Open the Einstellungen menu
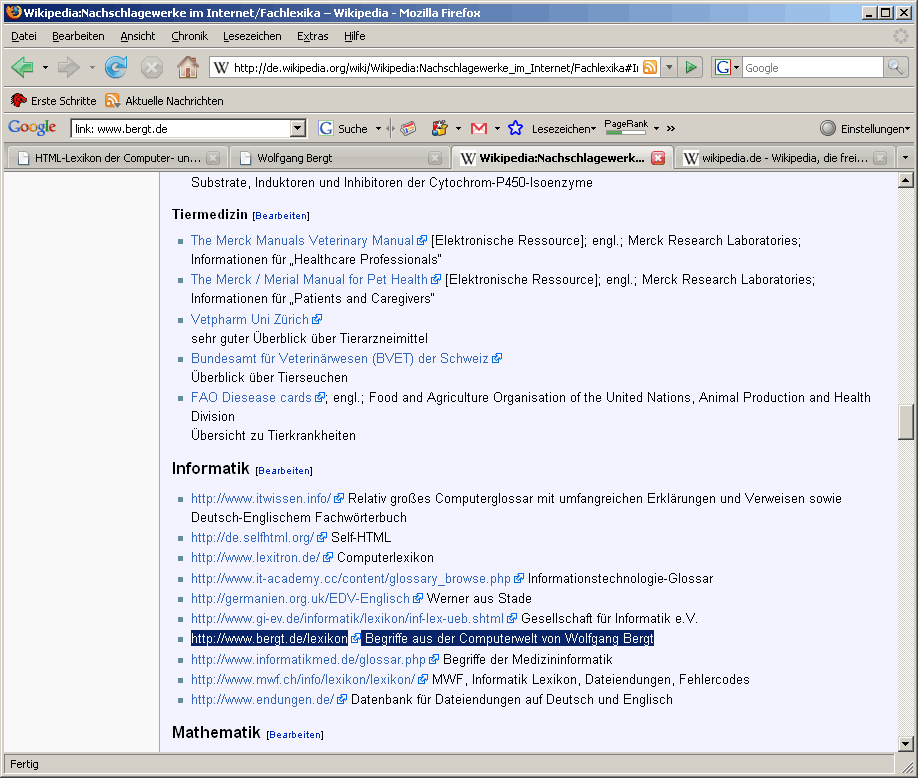Screen dimensions: 918x778 pyautogui.click(x=866, y=128)
